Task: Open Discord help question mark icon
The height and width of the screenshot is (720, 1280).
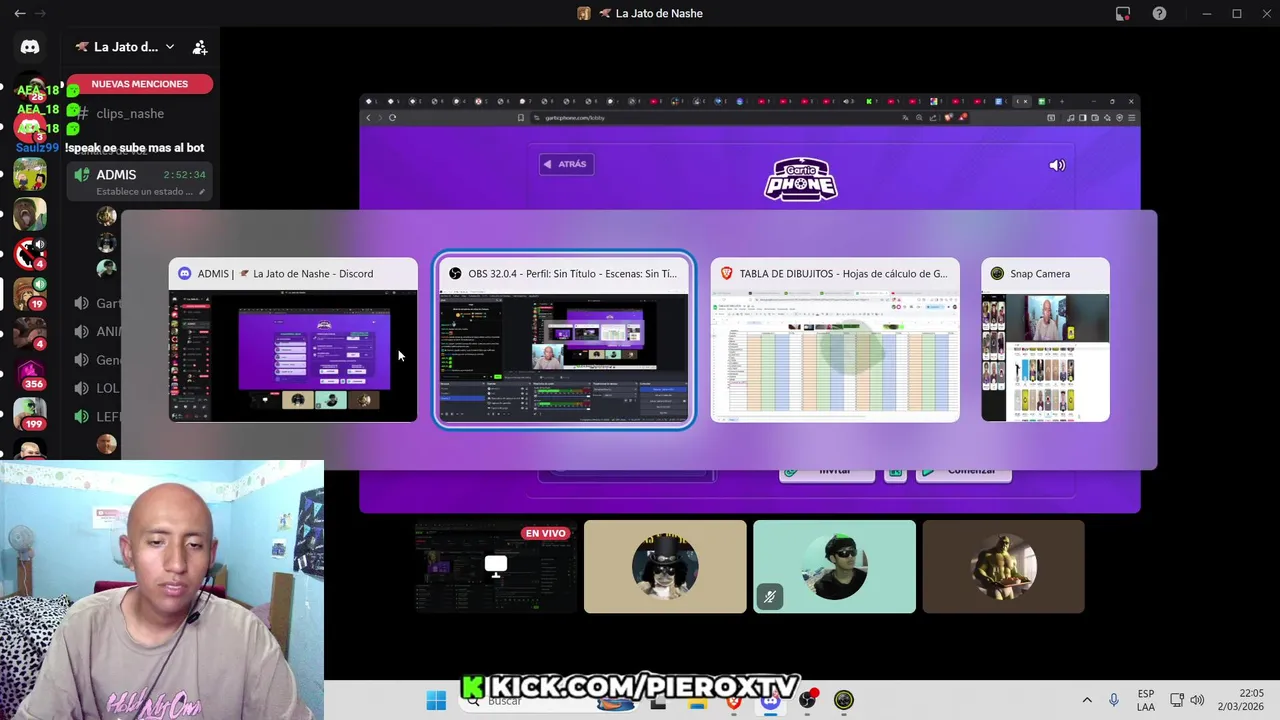Action: (x=1159, y=13)
